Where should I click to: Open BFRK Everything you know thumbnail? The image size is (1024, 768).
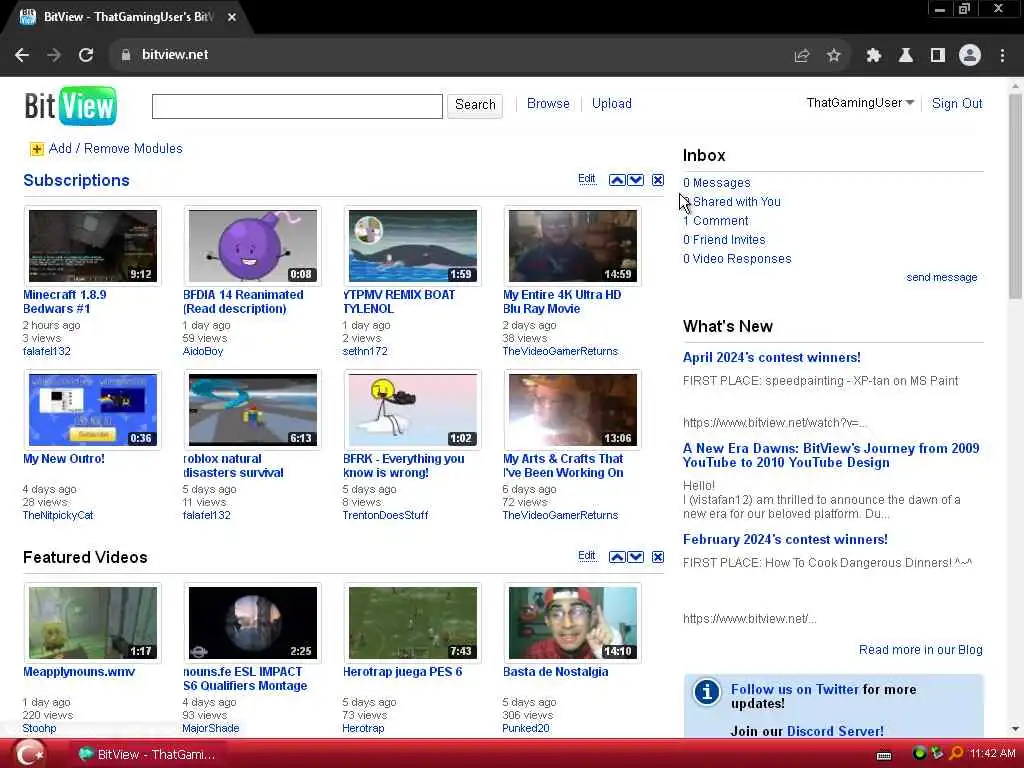[x=413, y=410]
